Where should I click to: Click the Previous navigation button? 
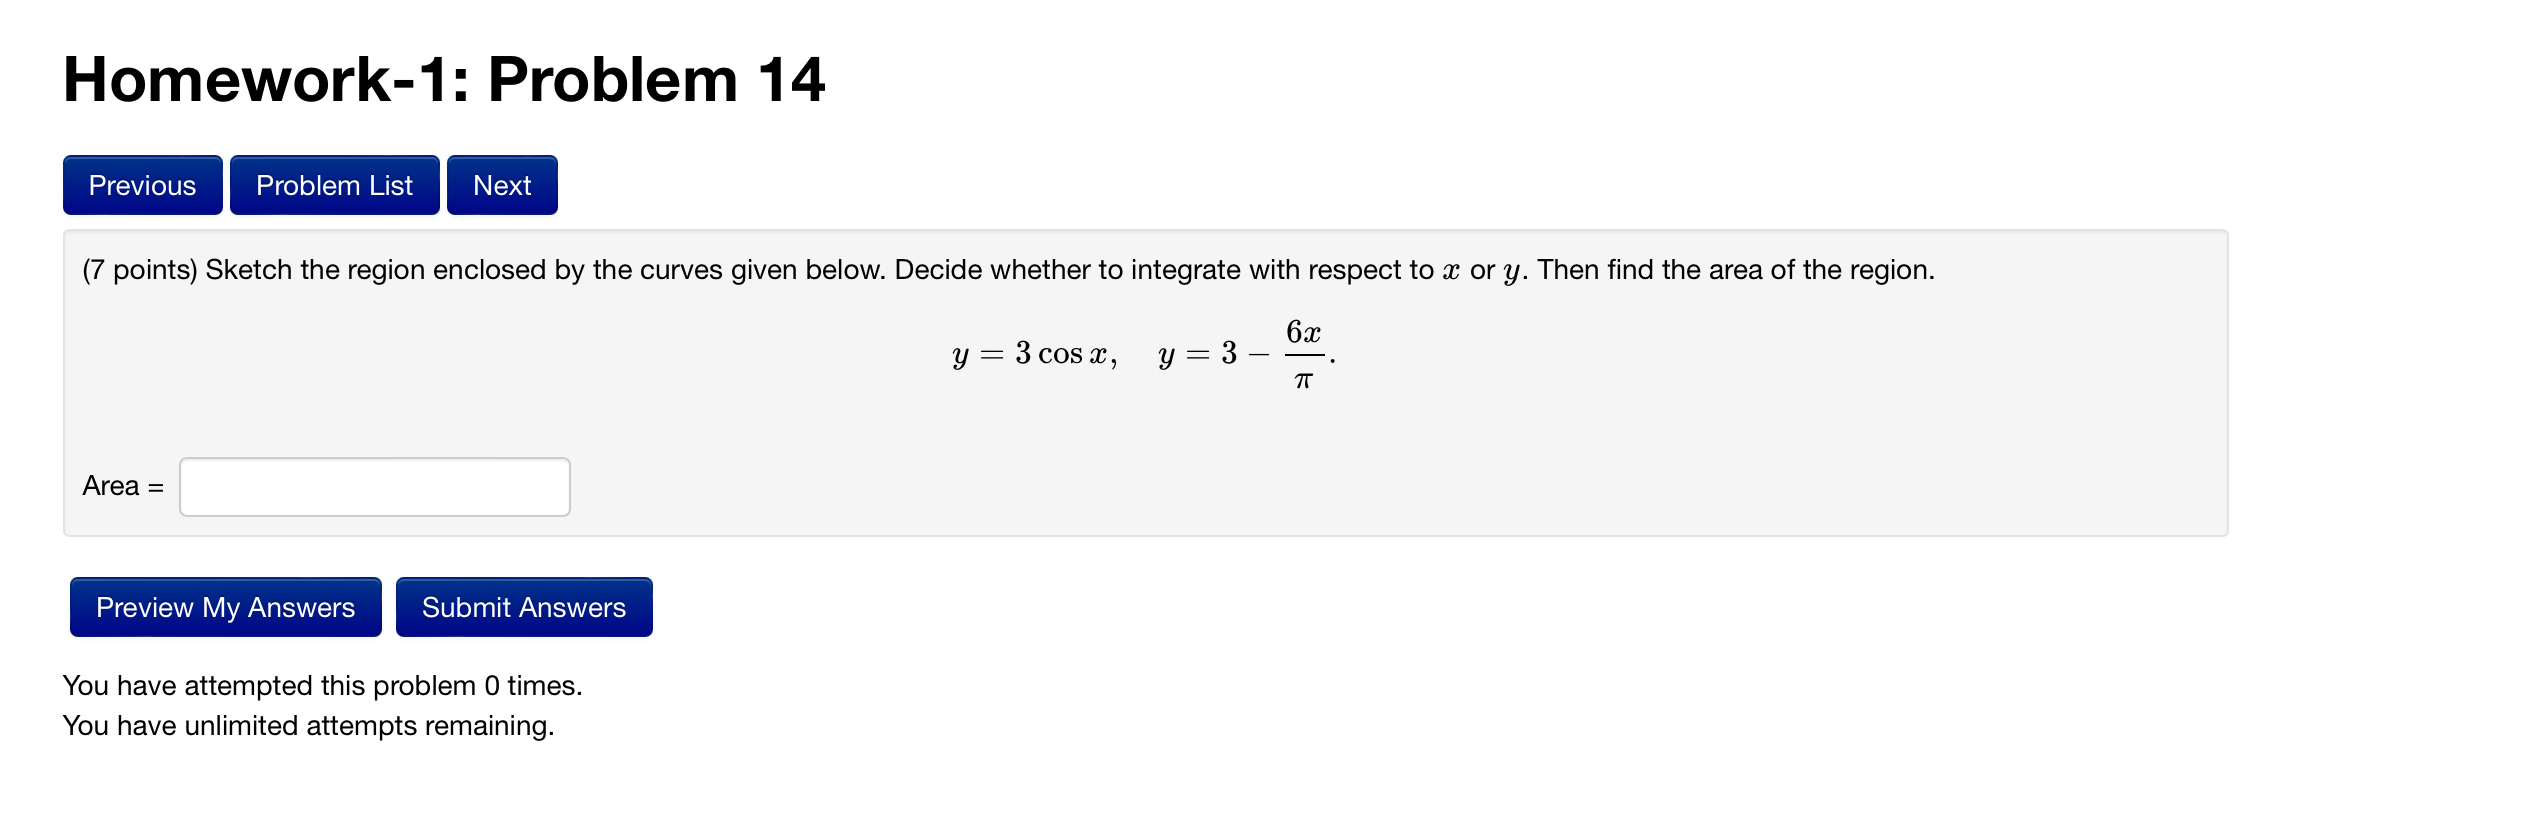click(141, 185)
